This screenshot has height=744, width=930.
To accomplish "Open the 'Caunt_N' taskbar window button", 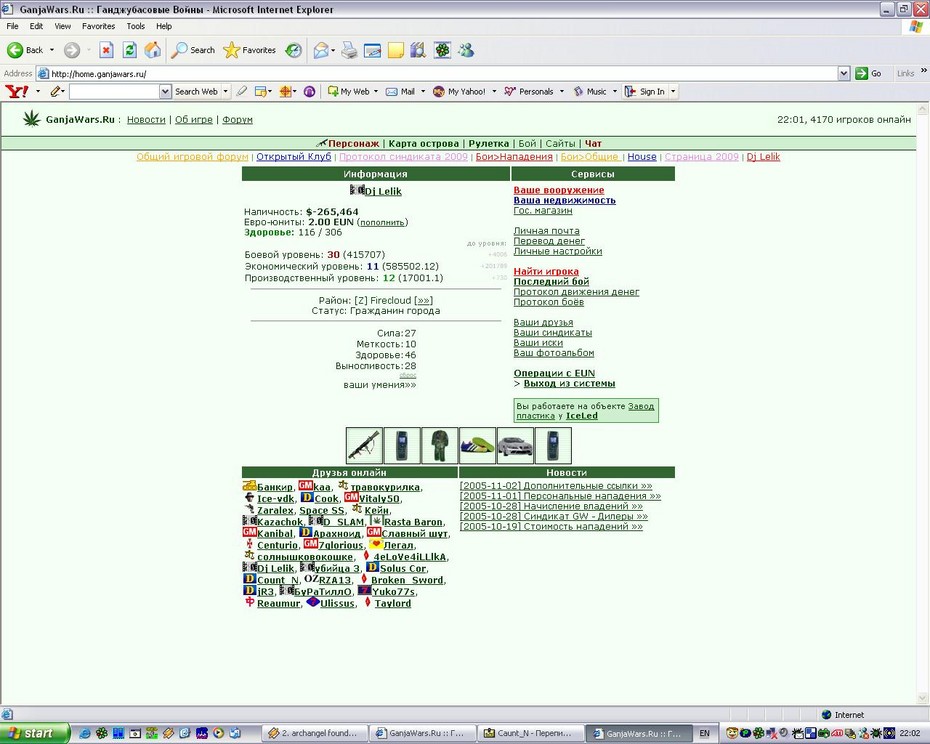I will coord(530,733).
